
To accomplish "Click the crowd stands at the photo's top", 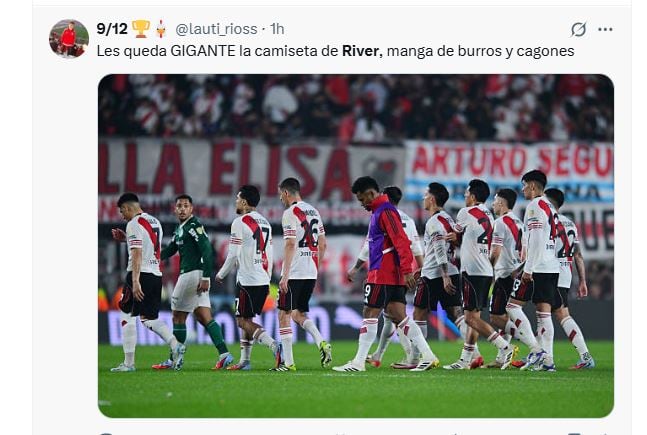I will tap(356, 107).
